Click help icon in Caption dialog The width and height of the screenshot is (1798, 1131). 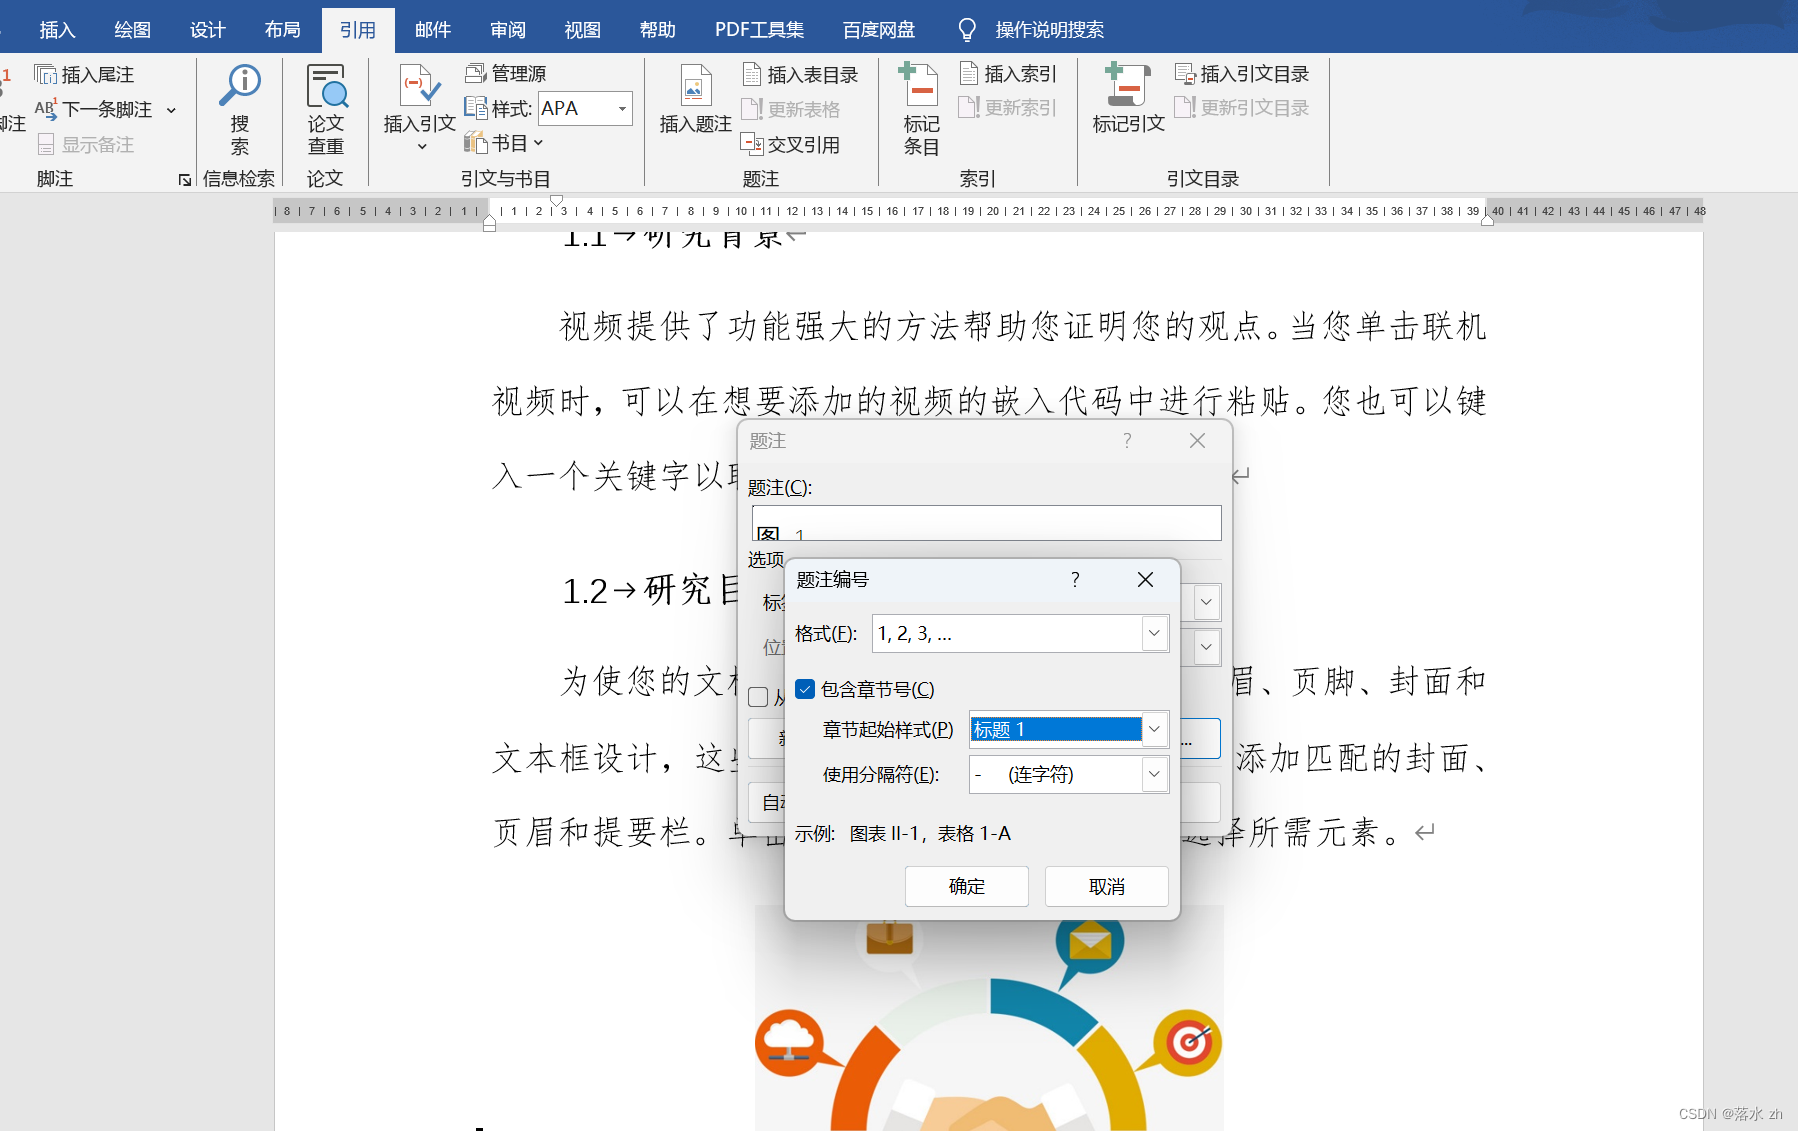pyautogui.click(x=1127, y=441)
